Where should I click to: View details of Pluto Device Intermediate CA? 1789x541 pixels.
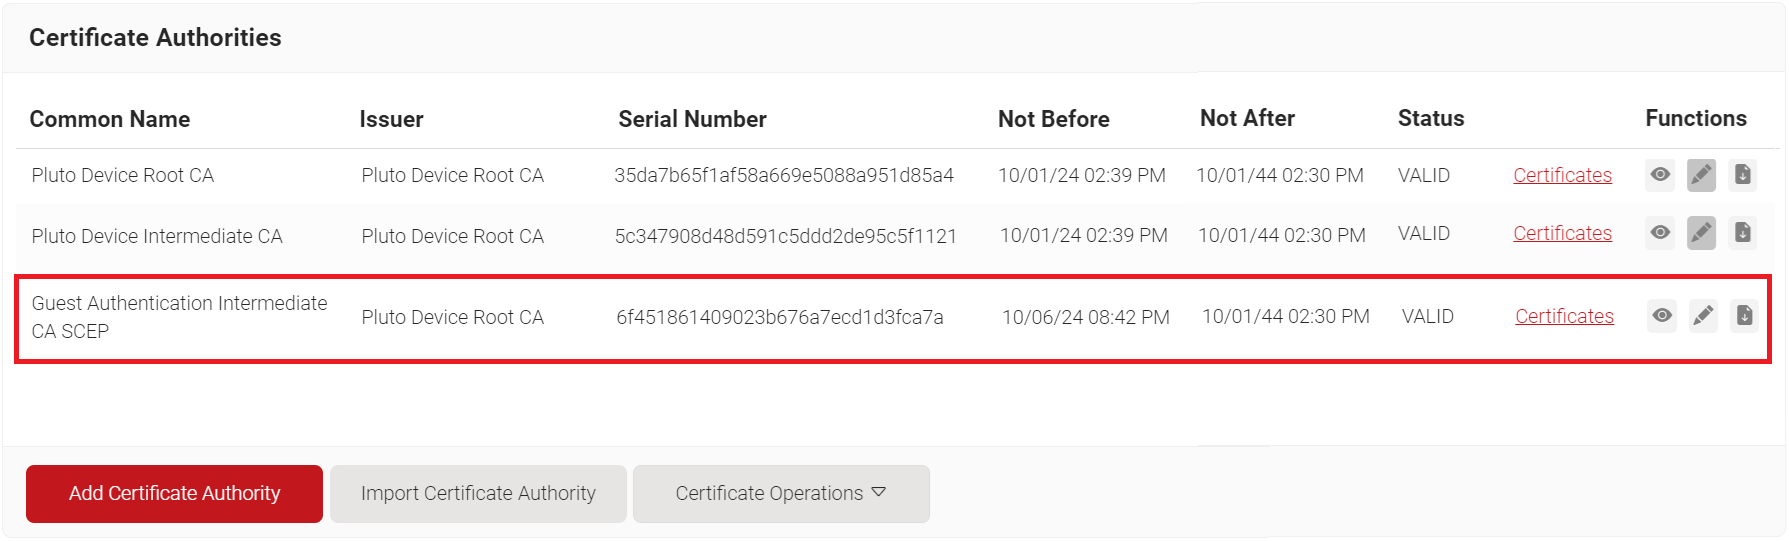coord(1660,233)
